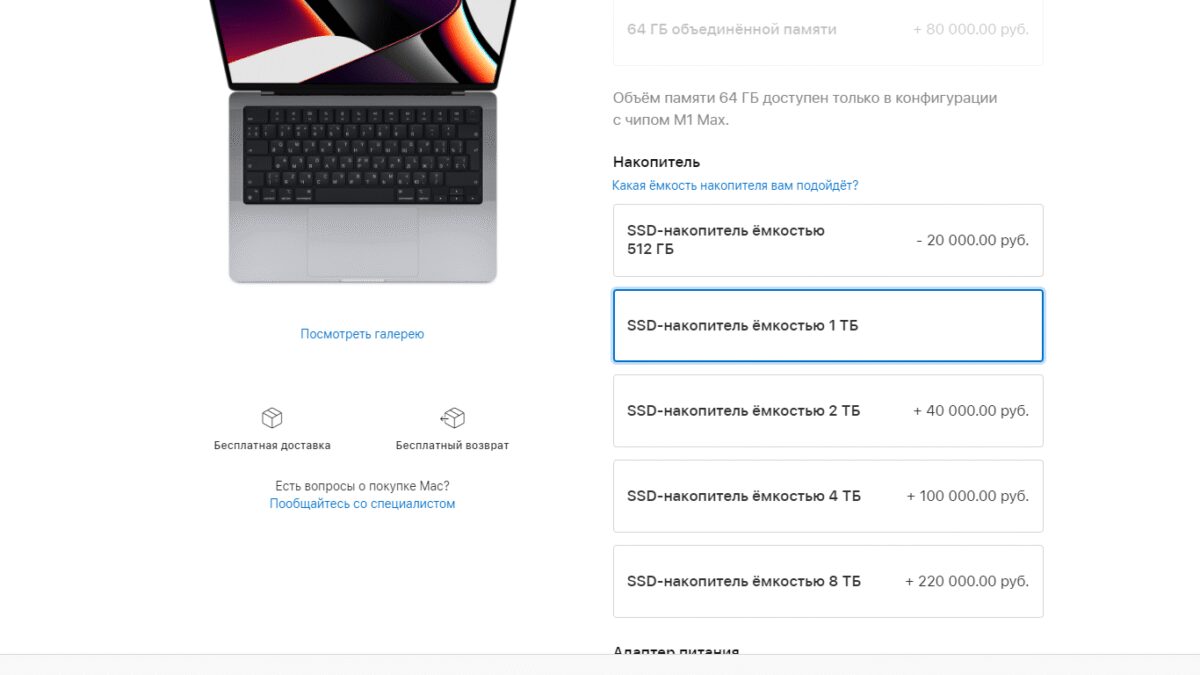Click the free delivery box icon
Screen dimensions: 1200x675
272,418
